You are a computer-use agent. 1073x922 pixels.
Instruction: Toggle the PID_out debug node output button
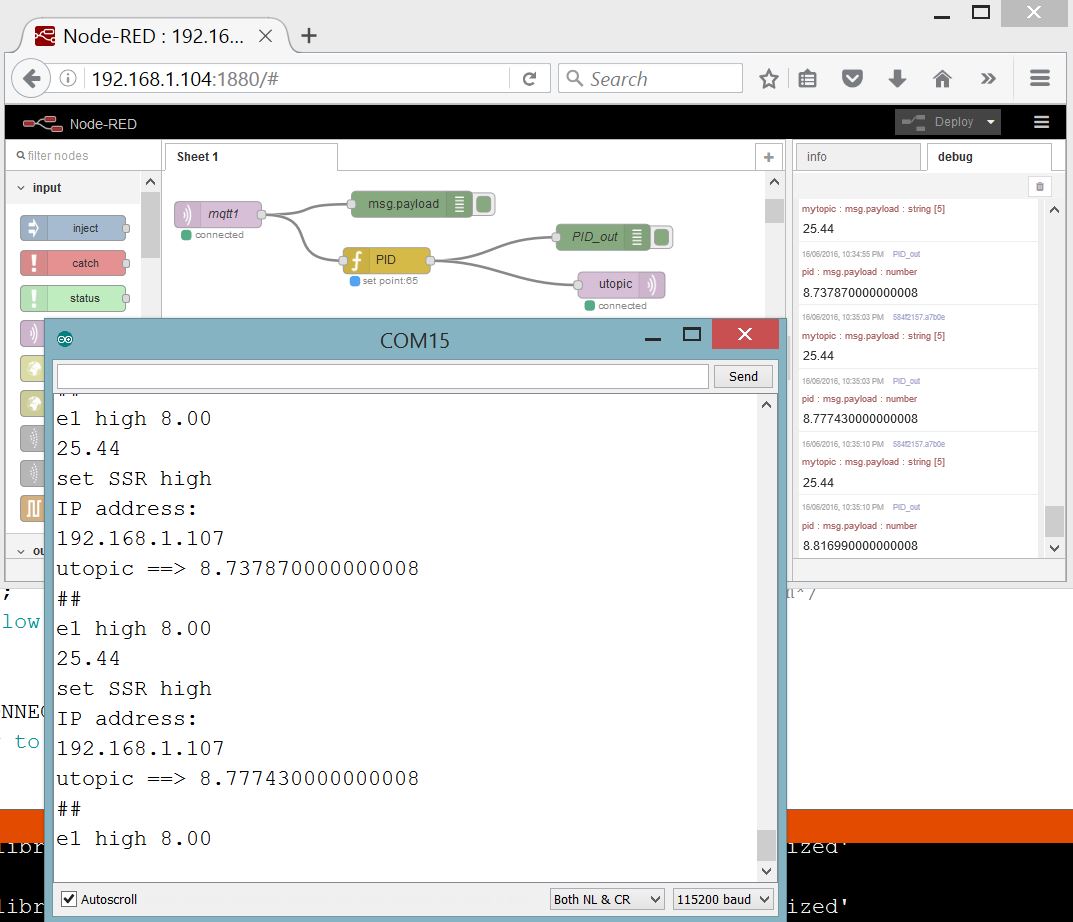[x=661, y=237]
